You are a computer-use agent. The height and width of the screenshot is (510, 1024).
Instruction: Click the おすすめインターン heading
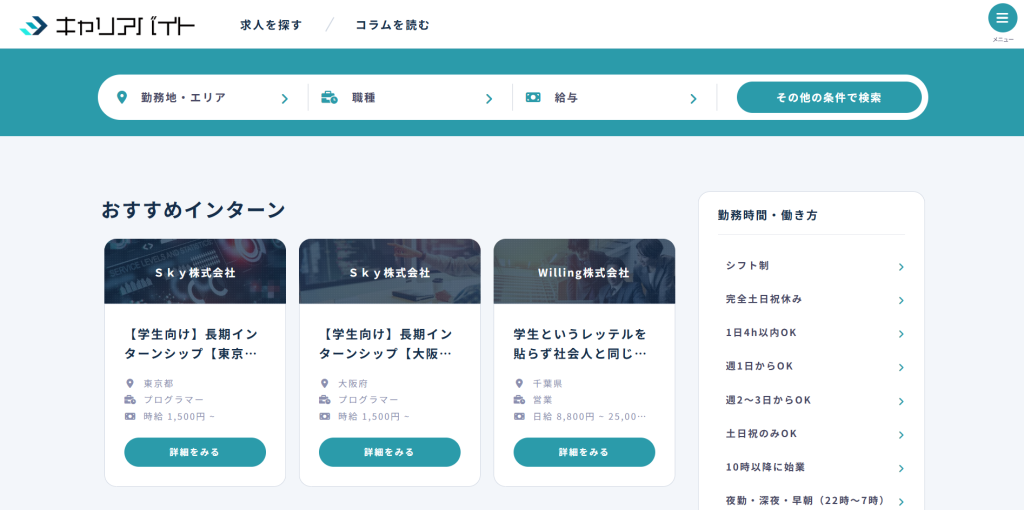point(193,210)
